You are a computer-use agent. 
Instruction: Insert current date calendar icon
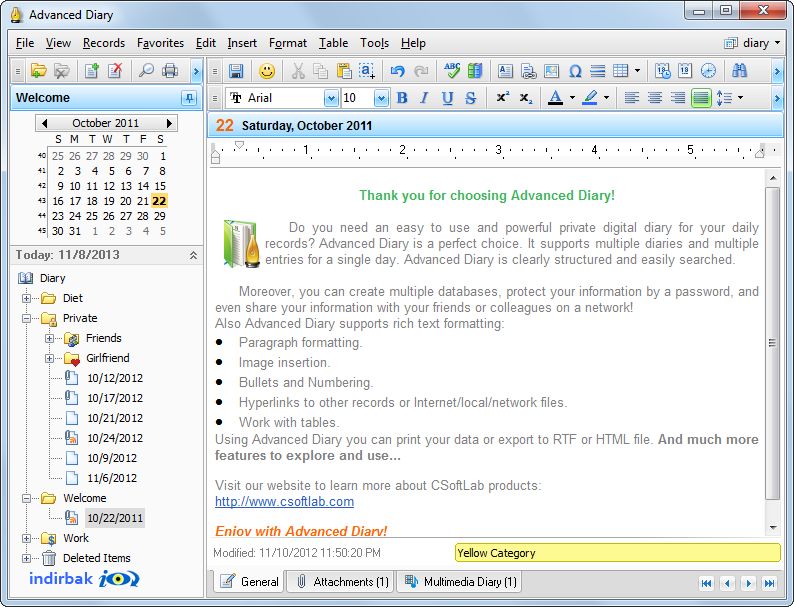tap(685, 71)
